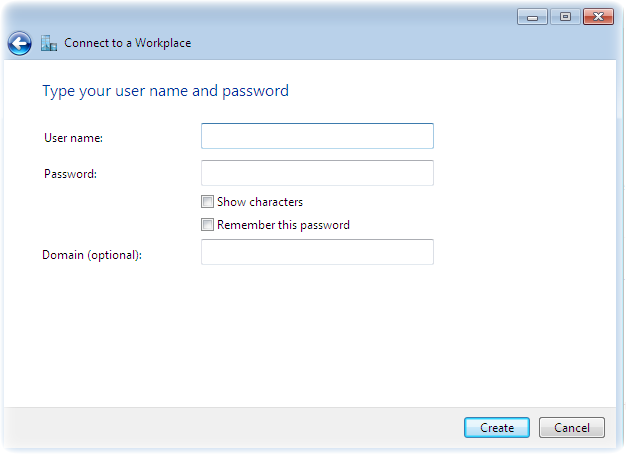Image resolution: width=626 pixels, height=454 pixels.
Task: Click the 'Type your user name and password' heading
Action: coord(166,91)
